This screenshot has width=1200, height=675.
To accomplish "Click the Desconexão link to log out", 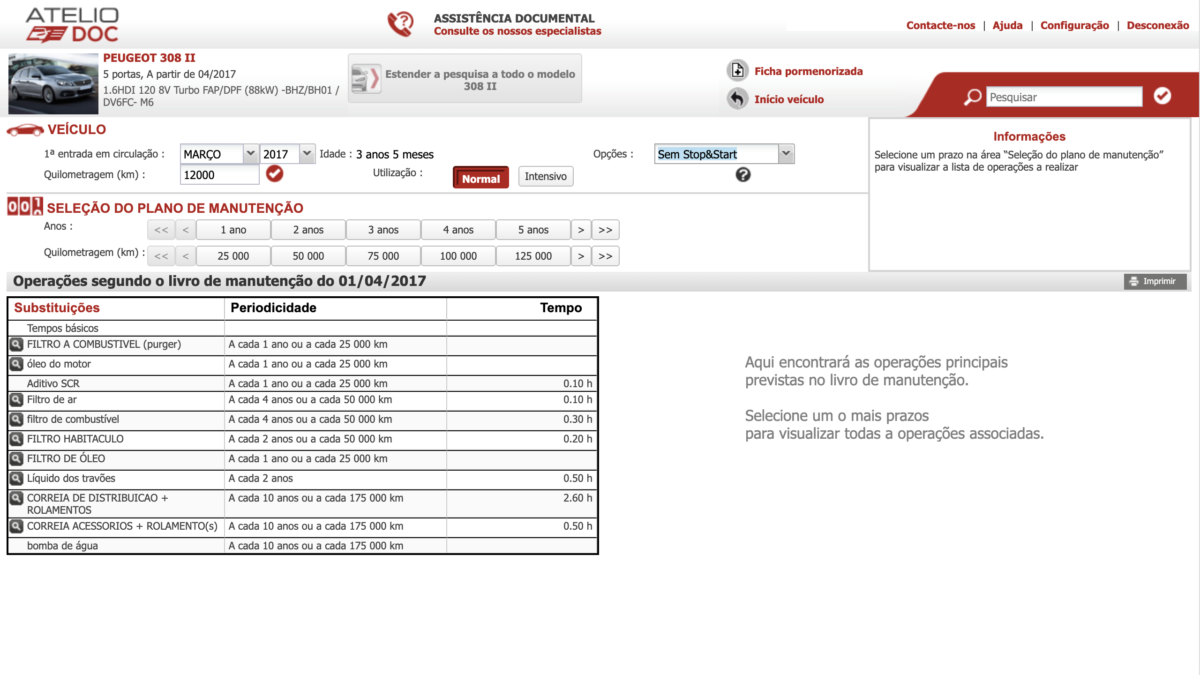I will coord(1157,25).
